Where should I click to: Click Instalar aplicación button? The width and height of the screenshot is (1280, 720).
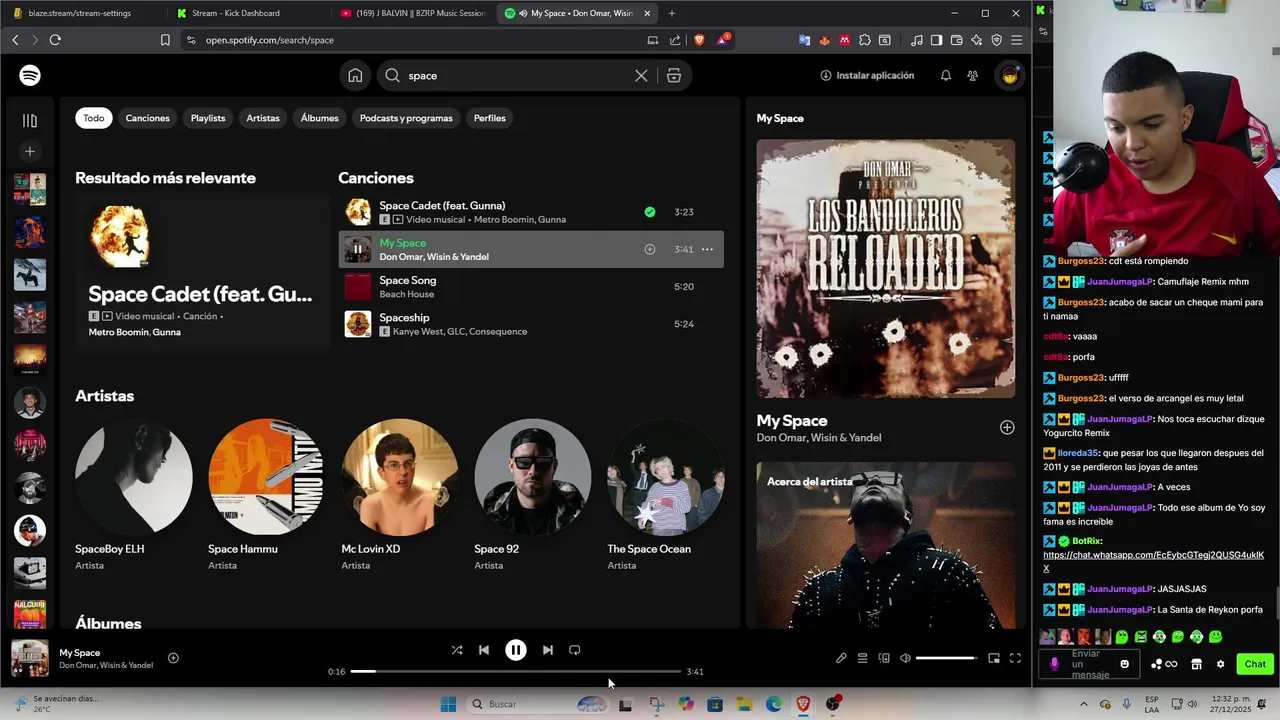867,75
